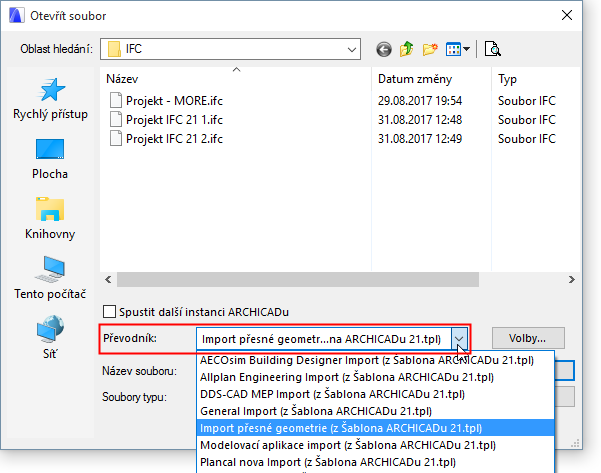Image resolution: width=601 pixels, height=473 pixels.
Task: Click the Převodník selected value field
Action: click(324, 339)
